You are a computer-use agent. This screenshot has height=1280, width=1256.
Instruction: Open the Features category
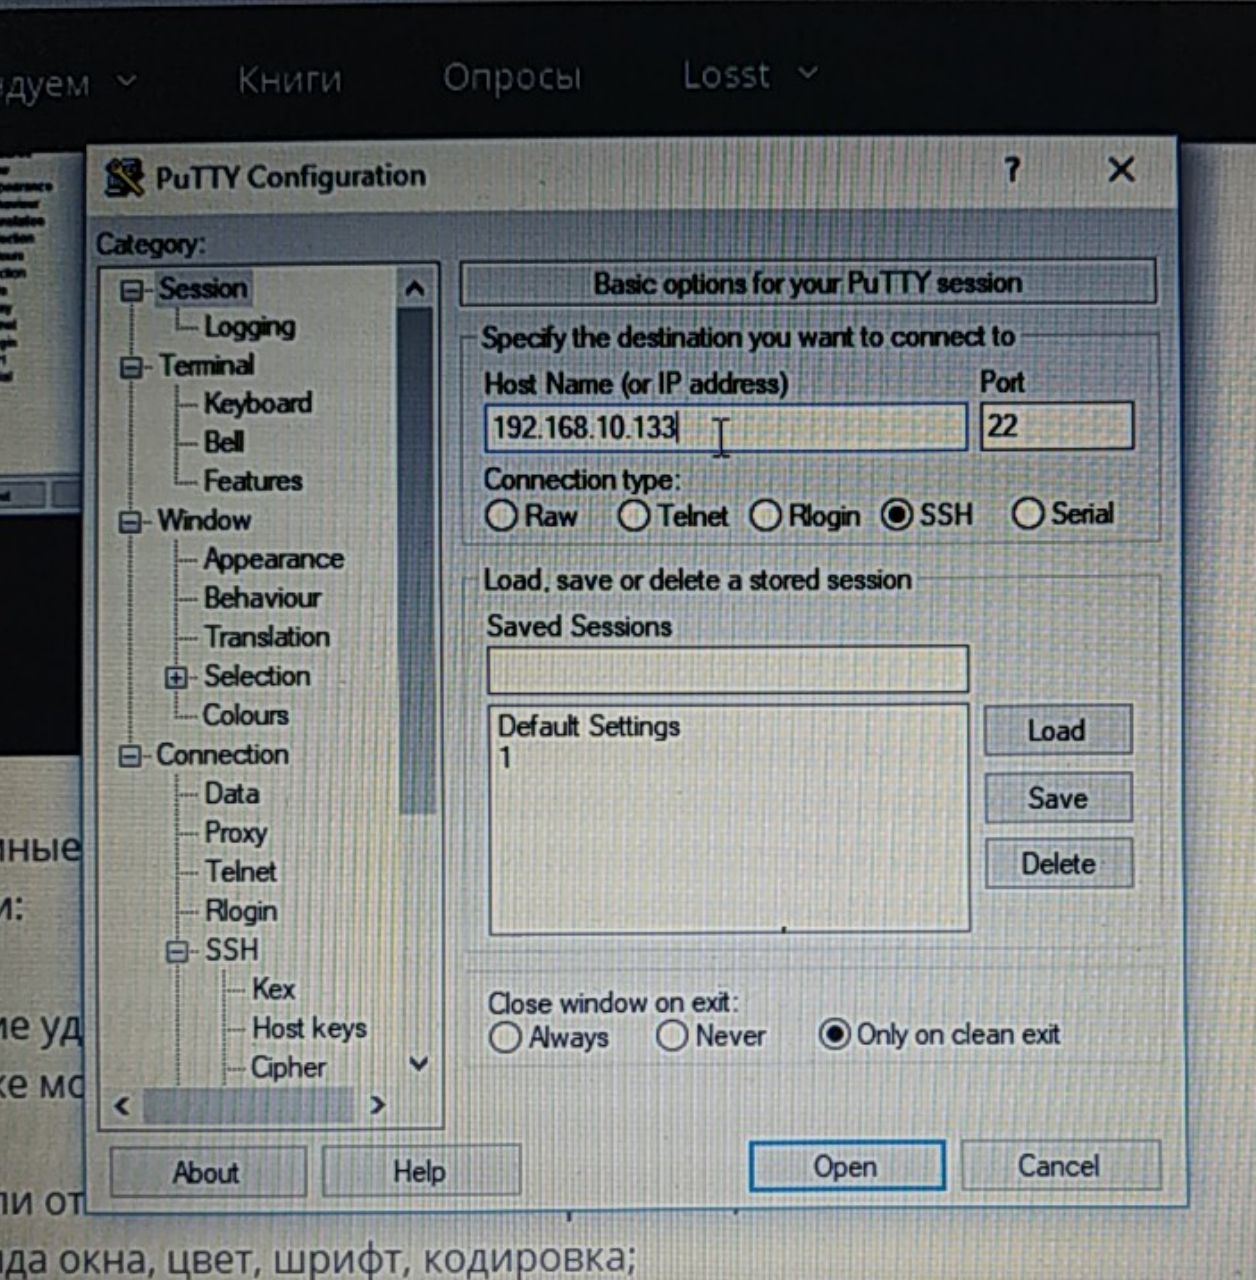point(253,481)
